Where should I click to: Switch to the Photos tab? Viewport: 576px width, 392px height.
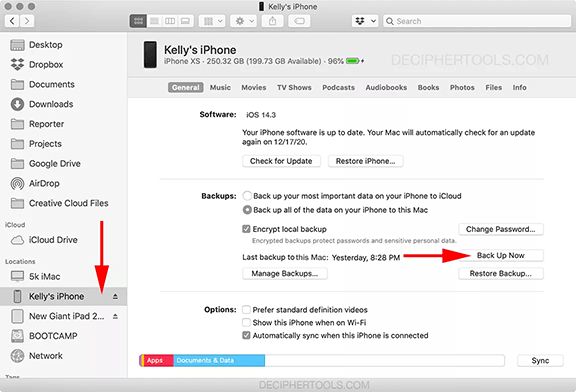click(x=462, y=87)
